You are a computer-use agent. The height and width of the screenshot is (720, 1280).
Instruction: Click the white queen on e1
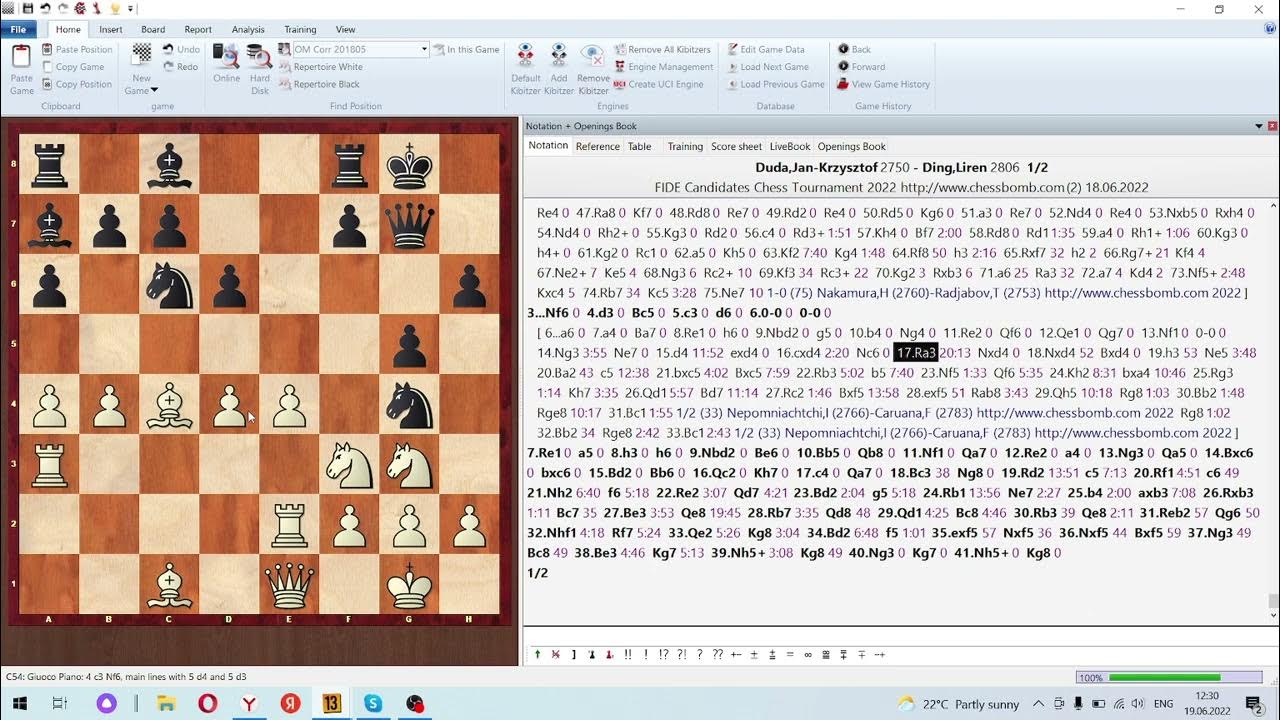click(289, 585)
